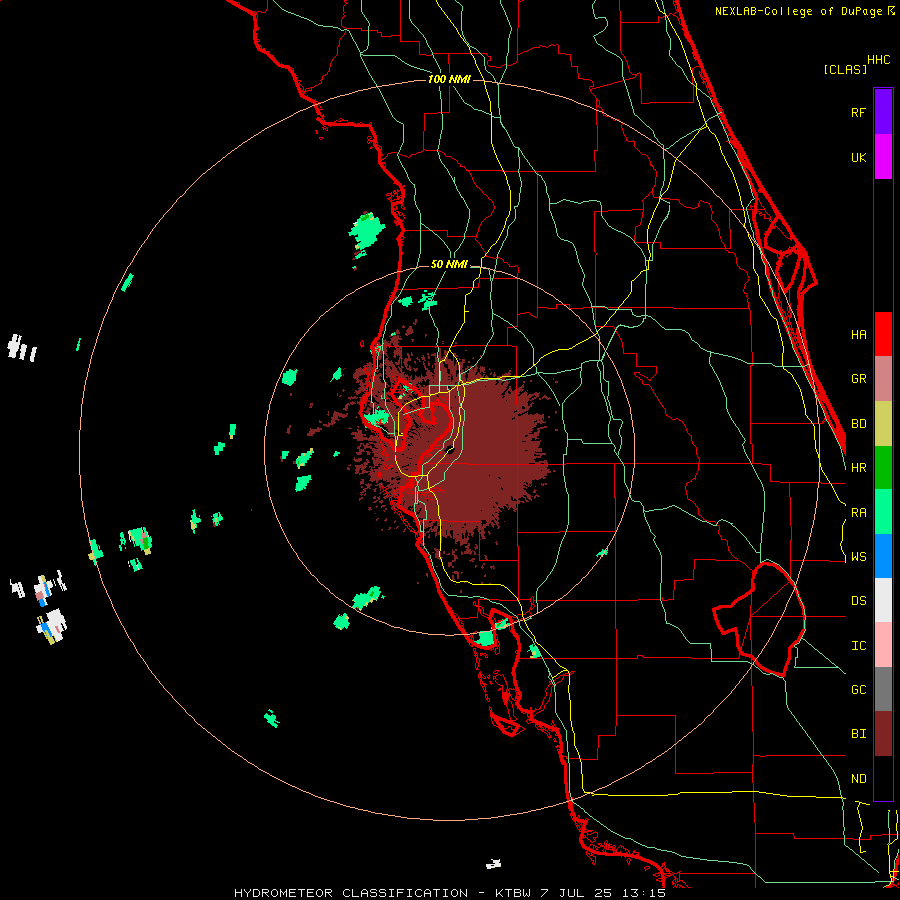Click the DS legend label
This screenshot has height=900, width=900.
(x=858, y=601)
